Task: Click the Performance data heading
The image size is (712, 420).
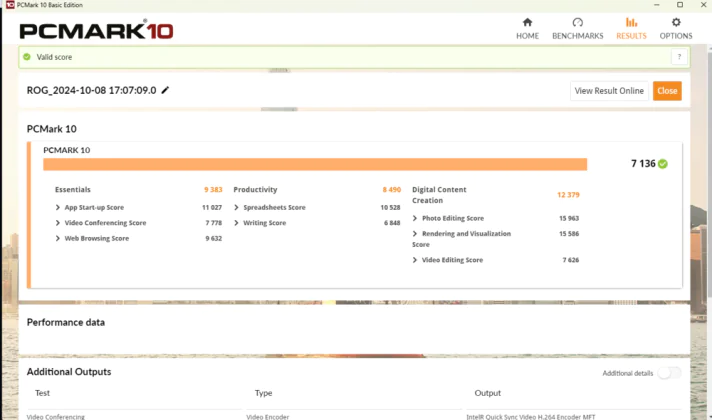Action: coord(66,322)
